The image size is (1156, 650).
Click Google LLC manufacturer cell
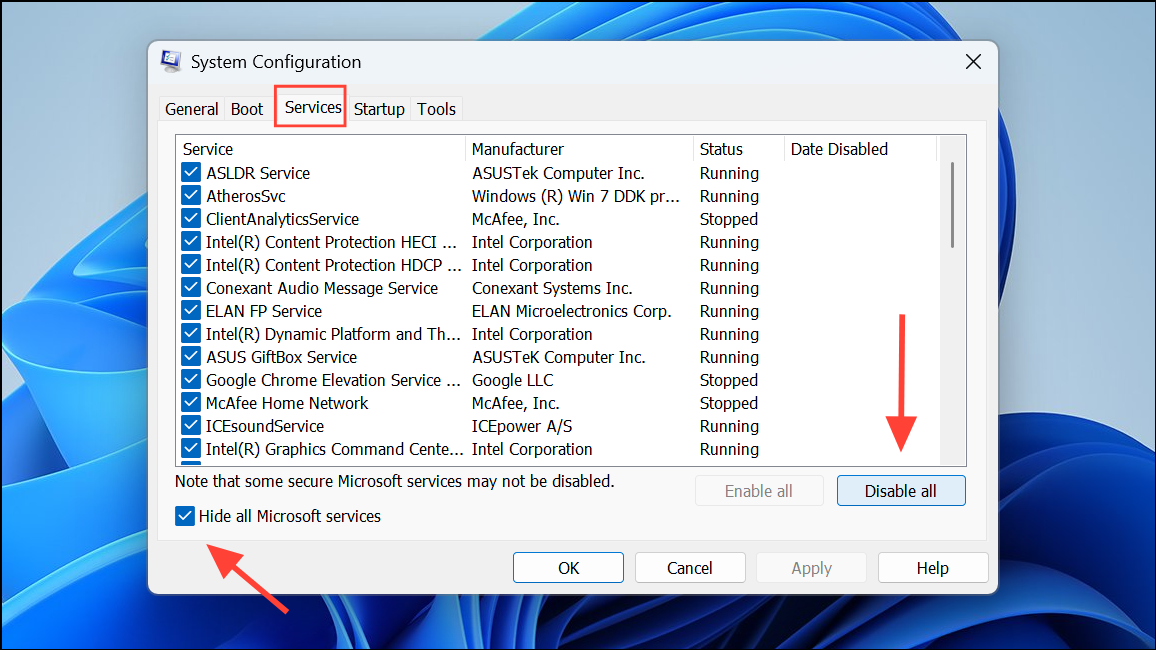[512, 380]
